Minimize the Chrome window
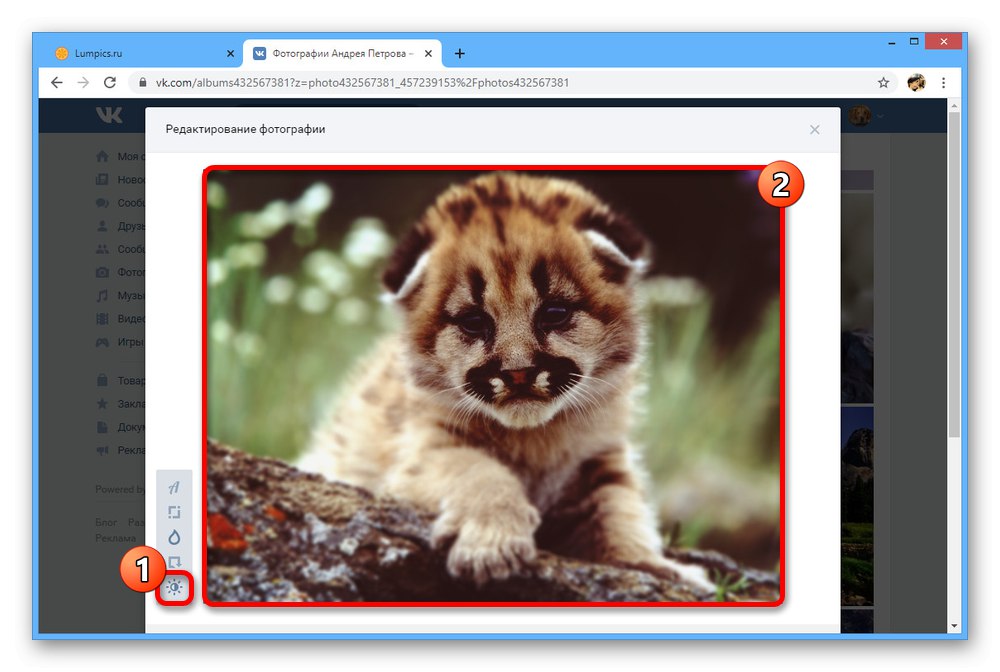1000x672 pixels. click(x=892, y=42)
